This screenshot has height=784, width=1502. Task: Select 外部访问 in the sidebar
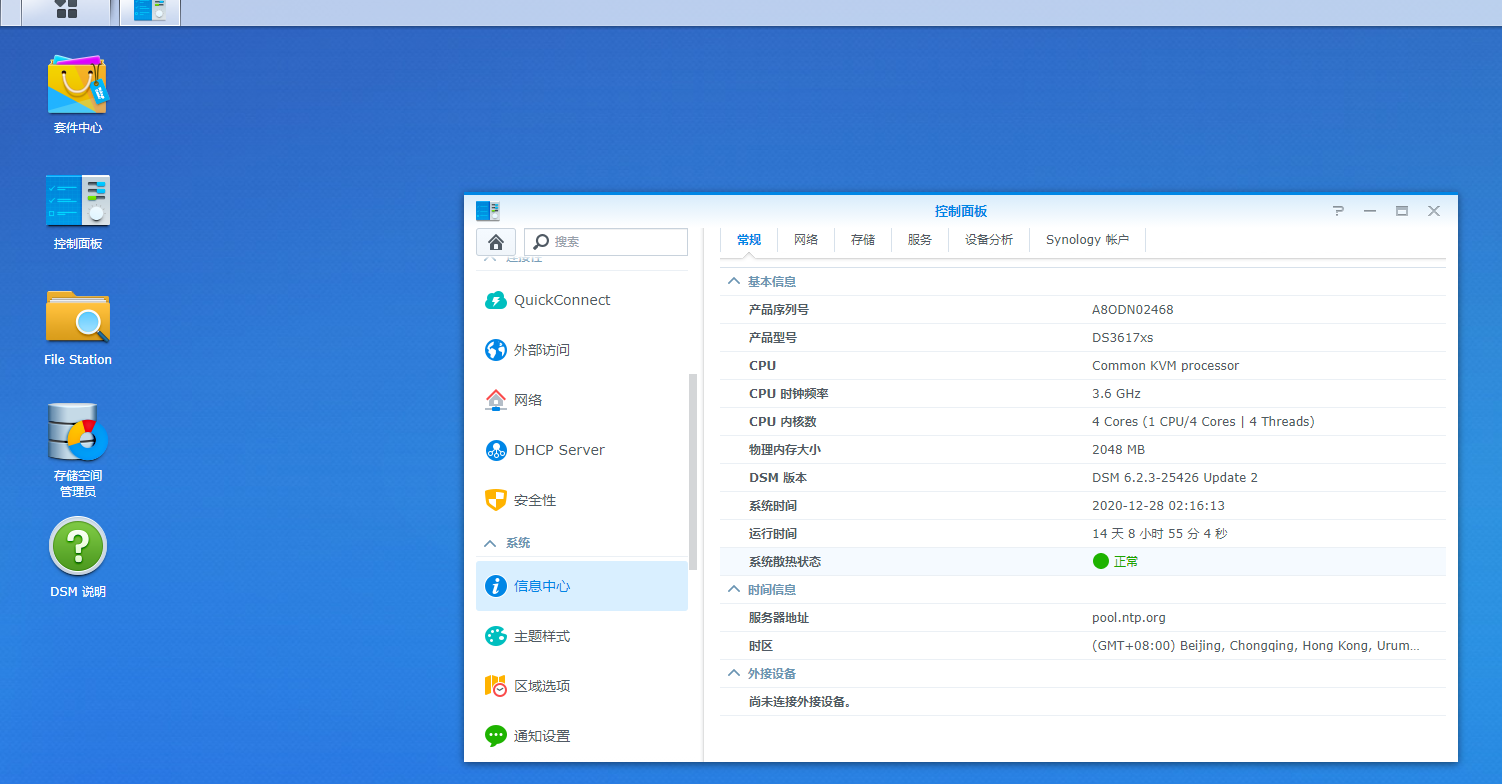(x=582, y=350)
